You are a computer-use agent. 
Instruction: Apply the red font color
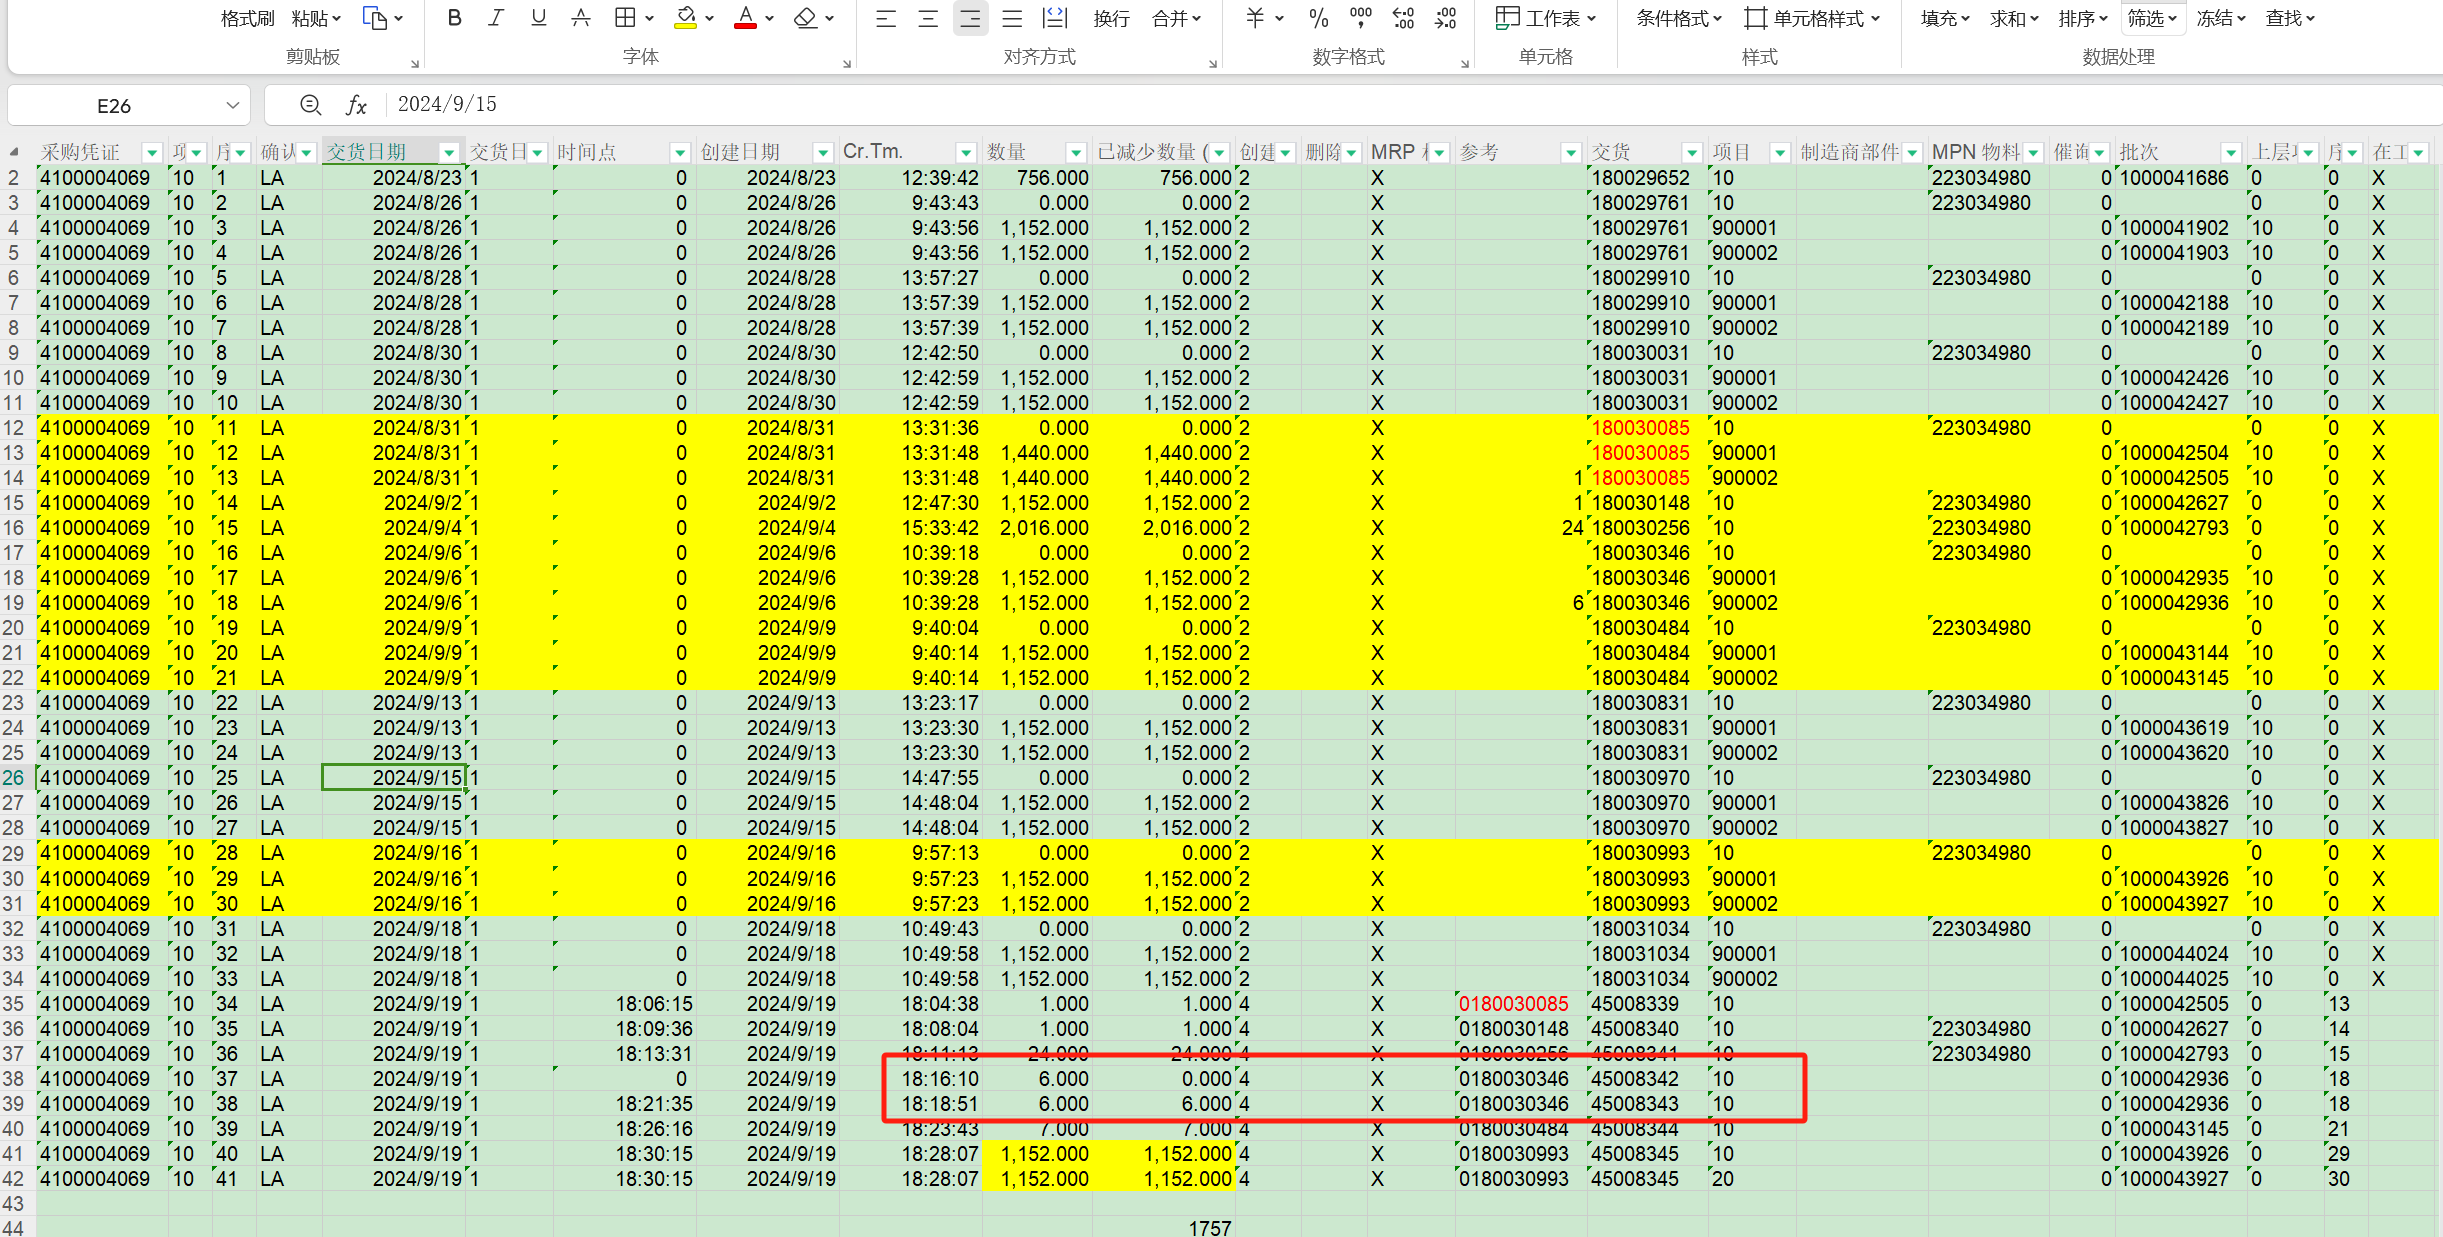click(x=745, y=18)
